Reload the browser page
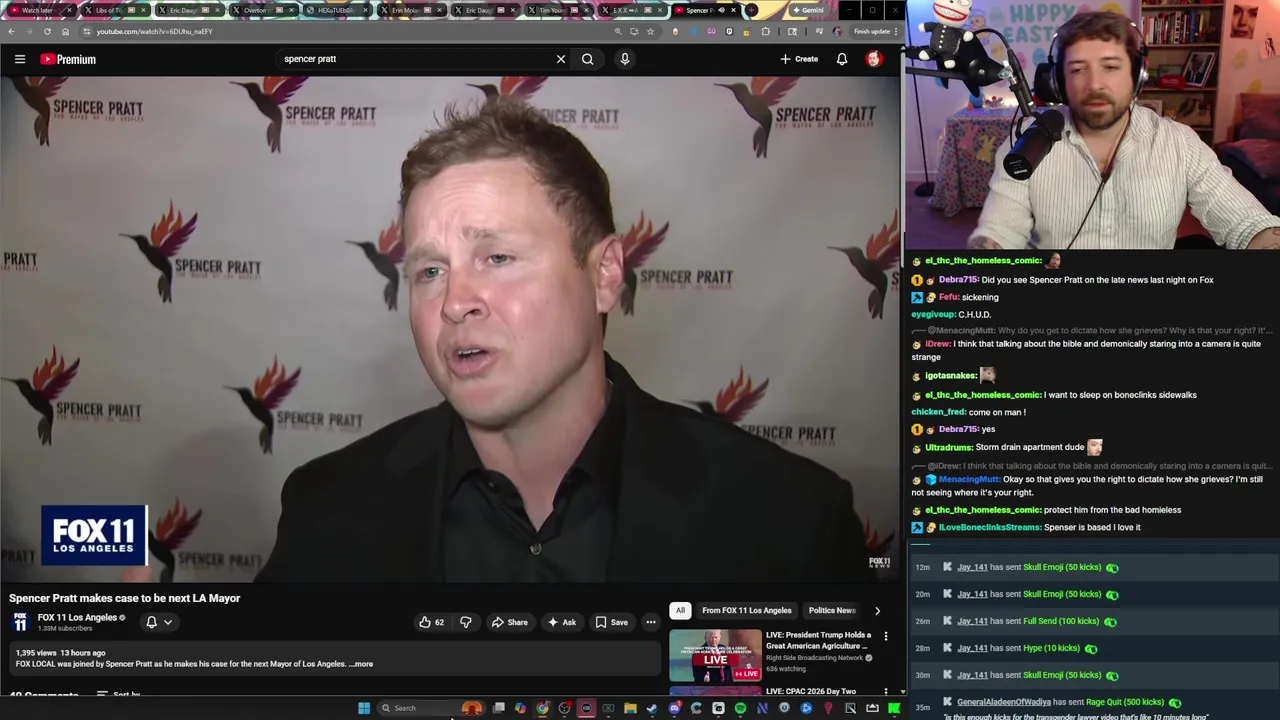Screen dimensions: 1280x720 pos(47,31)
